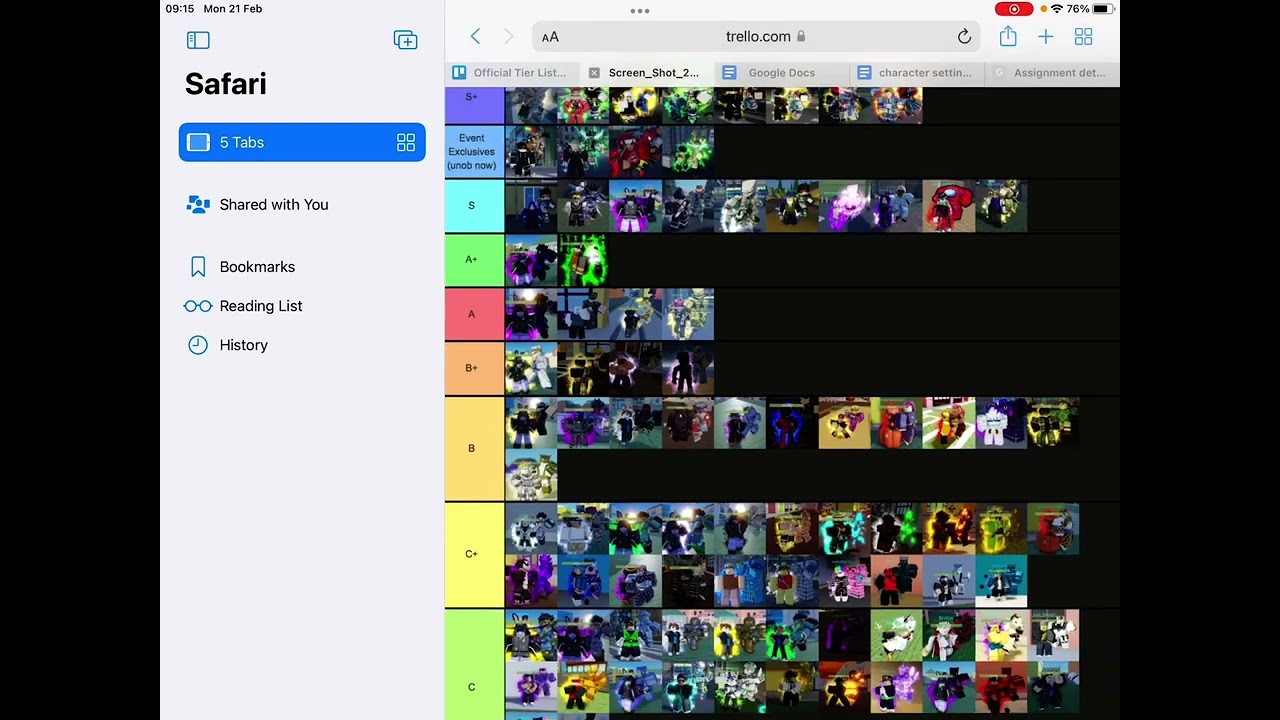The image size is (1280, 720).
Task: Go back to previous page
Action: tap(475, 37)
